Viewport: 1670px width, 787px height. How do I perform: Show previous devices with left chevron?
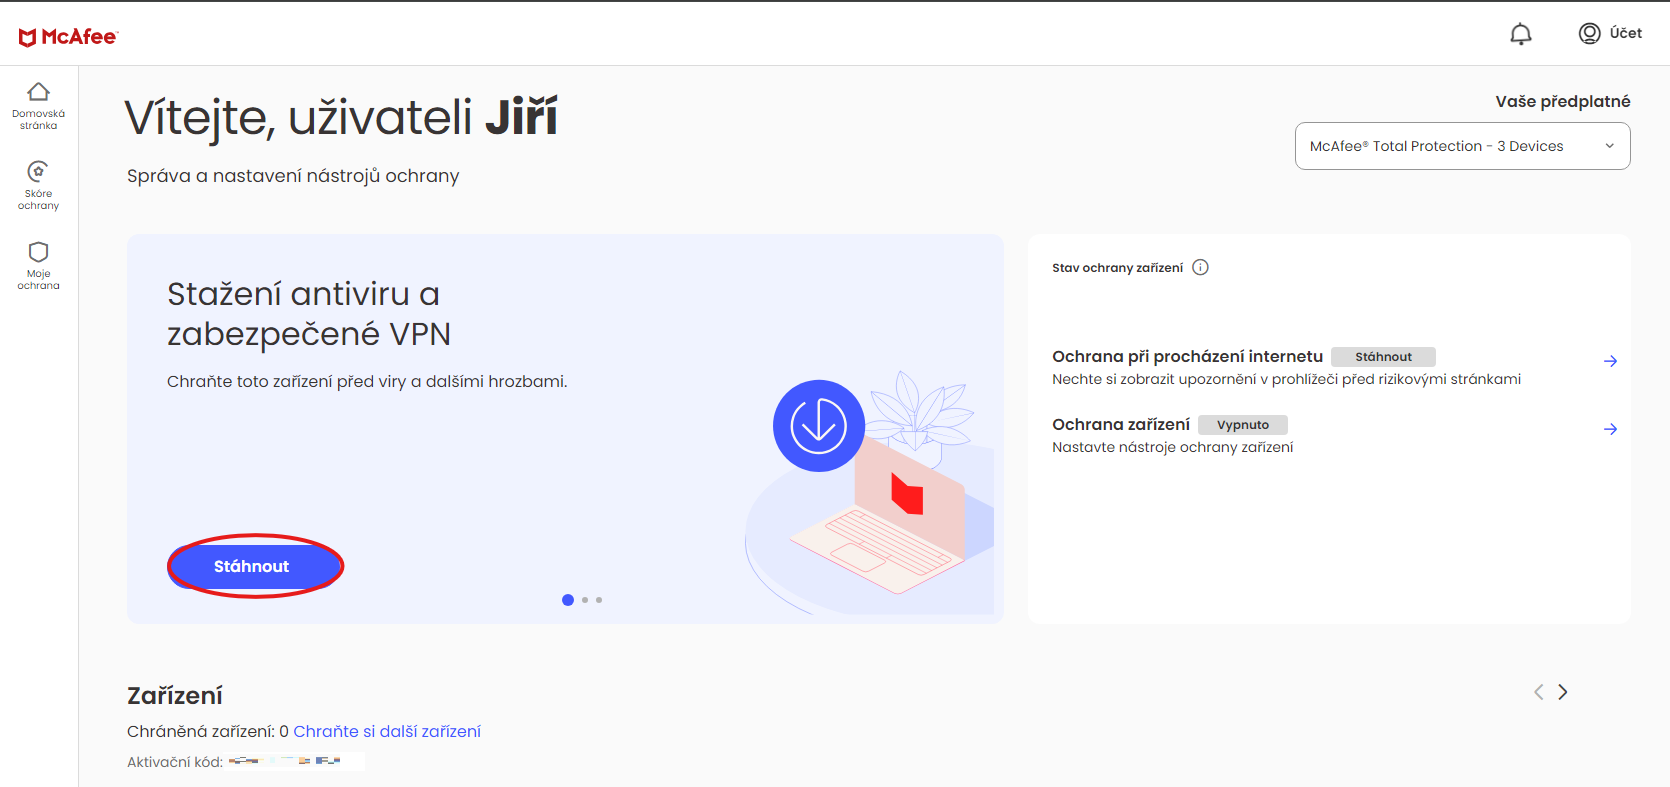pos(1539,692)
